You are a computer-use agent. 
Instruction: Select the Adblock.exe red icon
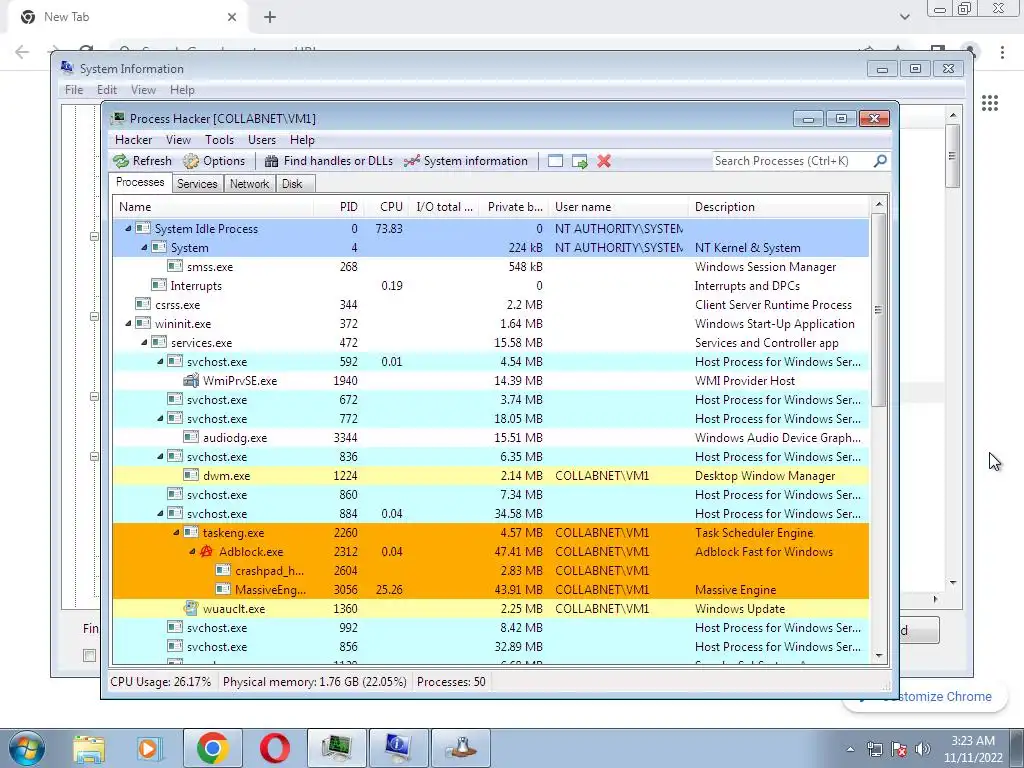(206, 551)
